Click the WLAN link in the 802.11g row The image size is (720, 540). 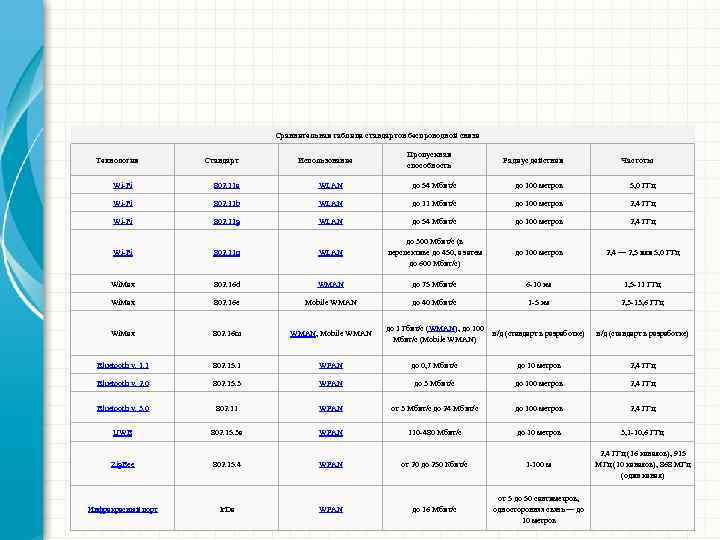331,221
